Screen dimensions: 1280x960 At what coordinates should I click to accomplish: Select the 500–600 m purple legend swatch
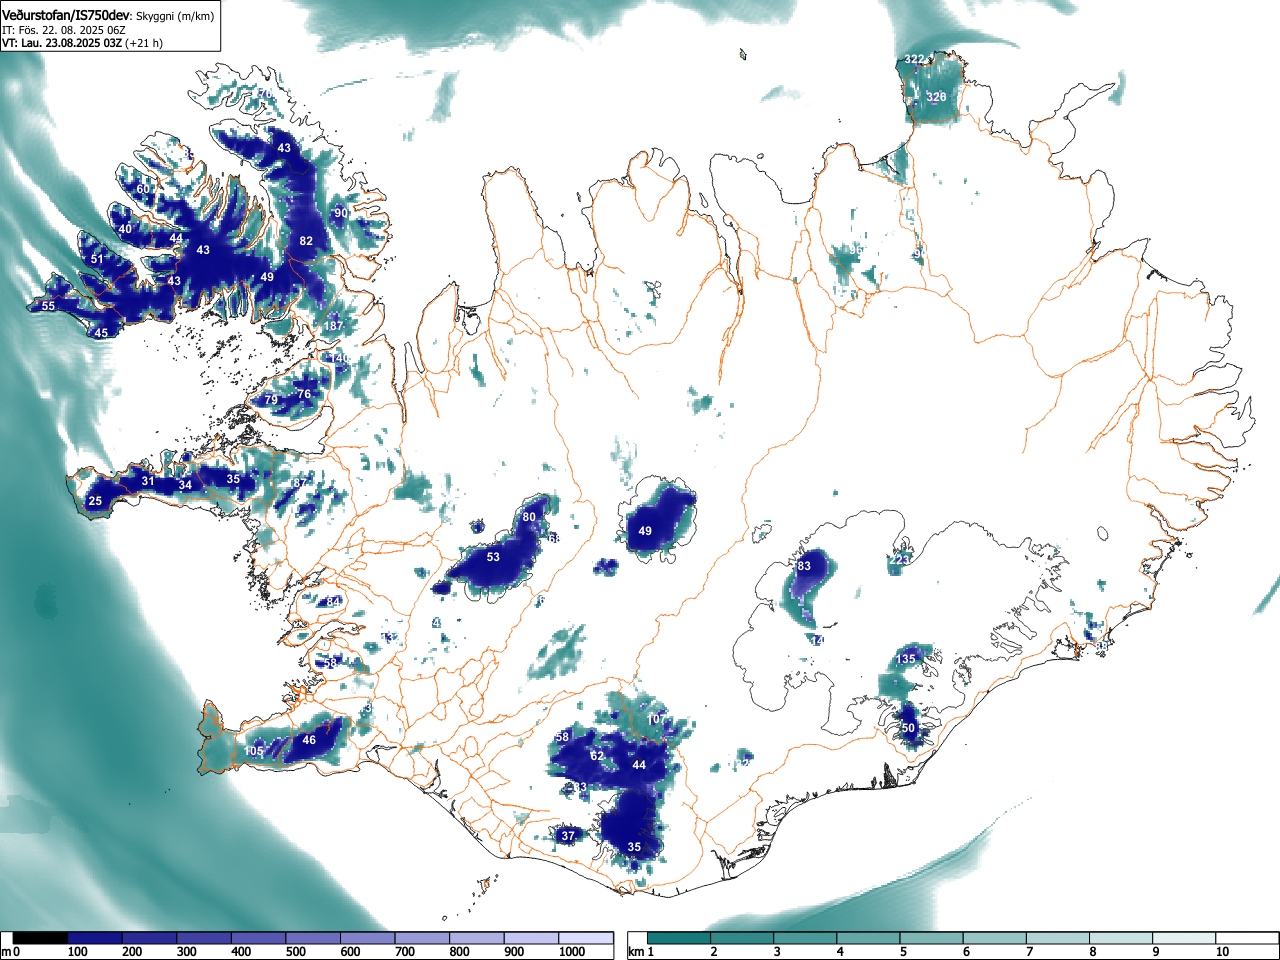coord(313,938)
